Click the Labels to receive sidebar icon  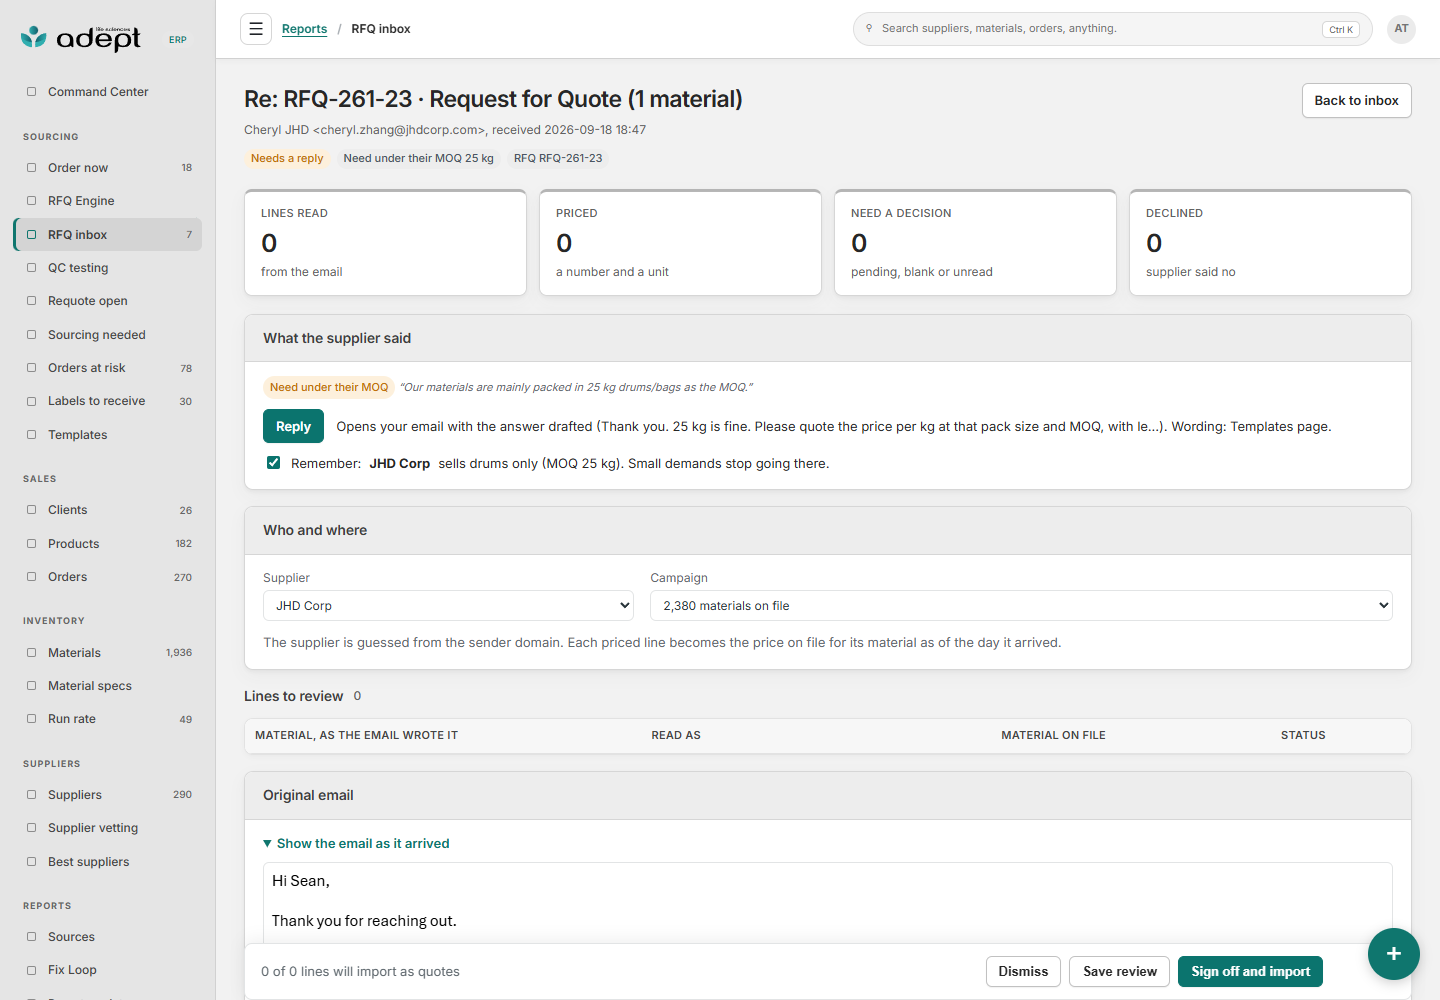click(x=31, y=401)
